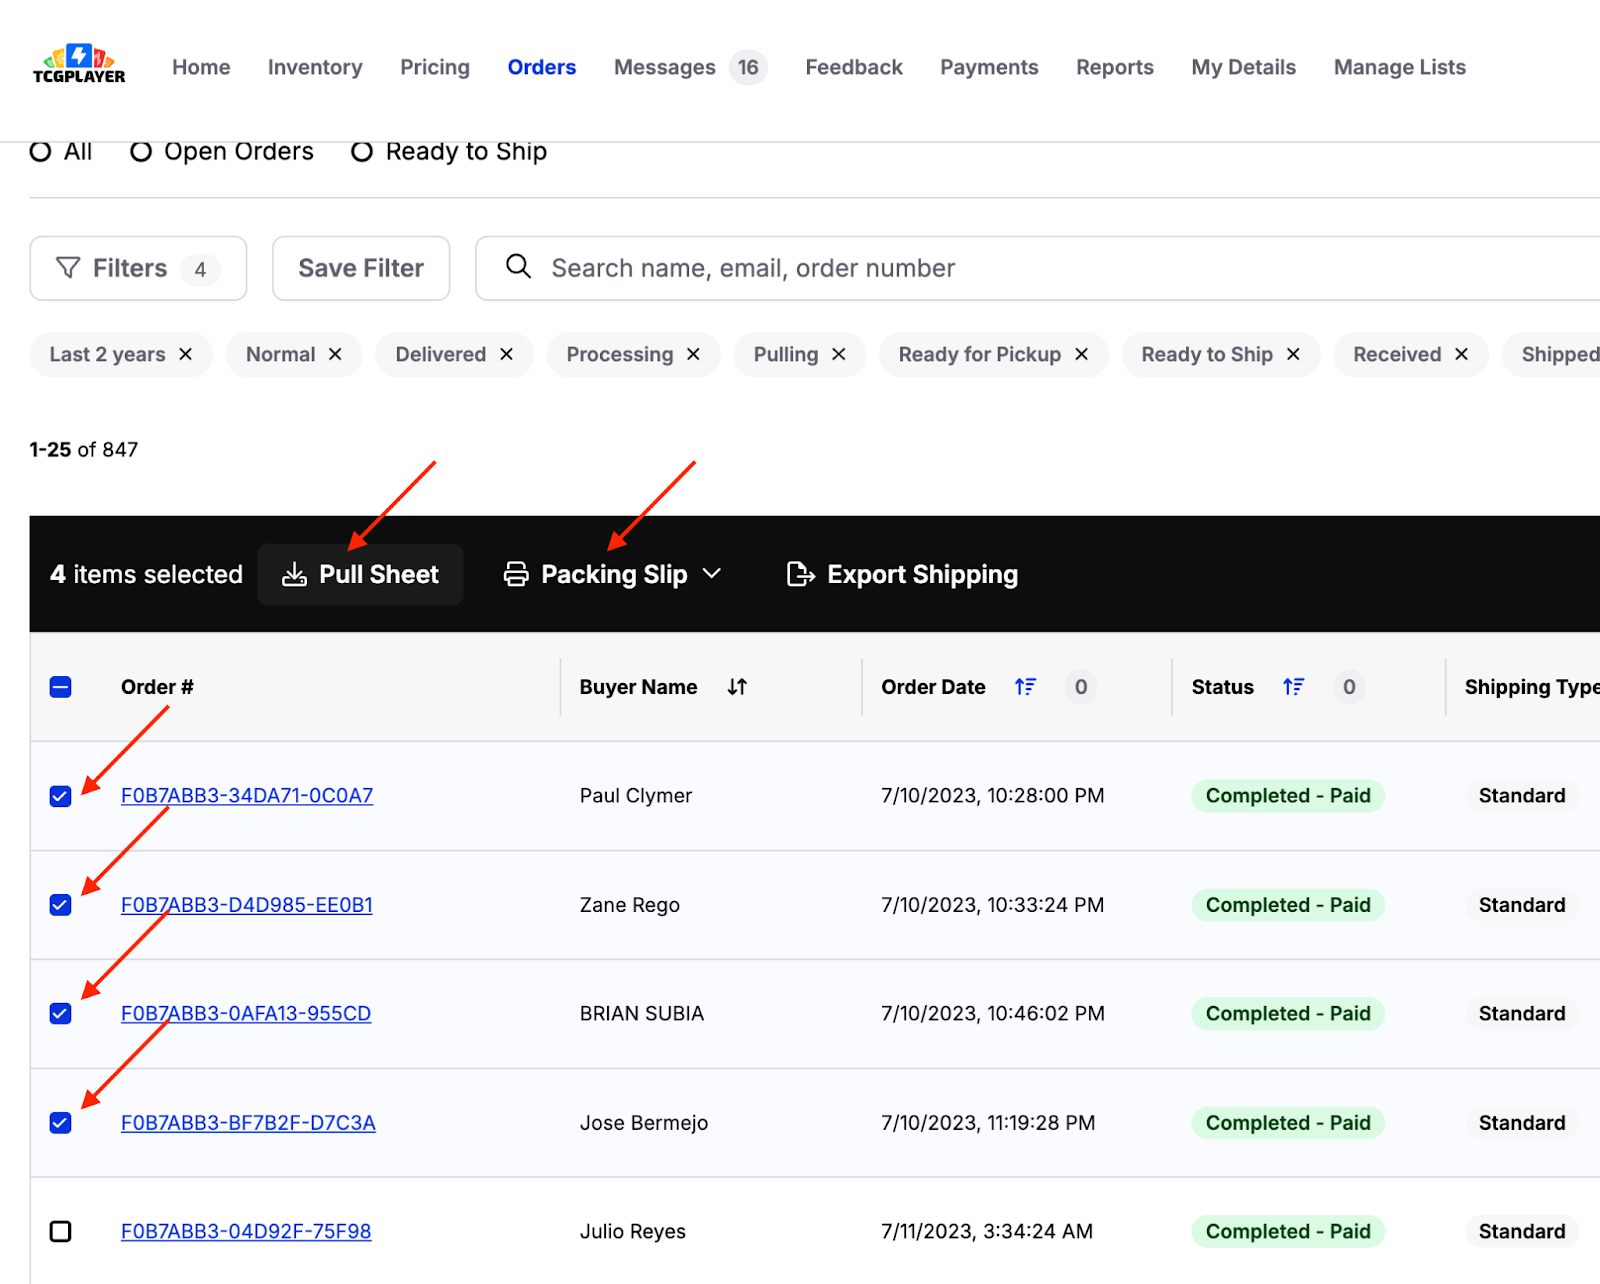Open the Payments tab

[x=989, y=67]
